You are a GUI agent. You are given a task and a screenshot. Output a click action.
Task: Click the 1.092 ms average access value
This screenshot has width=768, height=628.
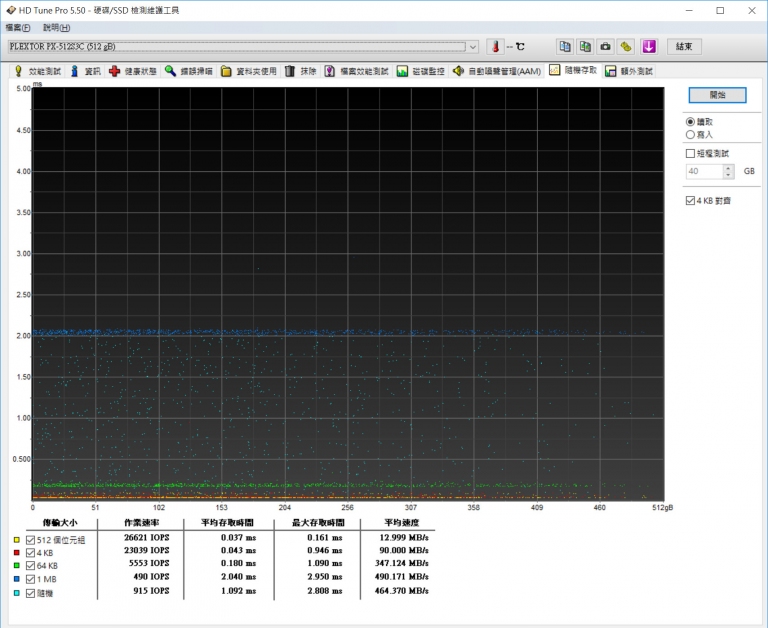[239, 591]
